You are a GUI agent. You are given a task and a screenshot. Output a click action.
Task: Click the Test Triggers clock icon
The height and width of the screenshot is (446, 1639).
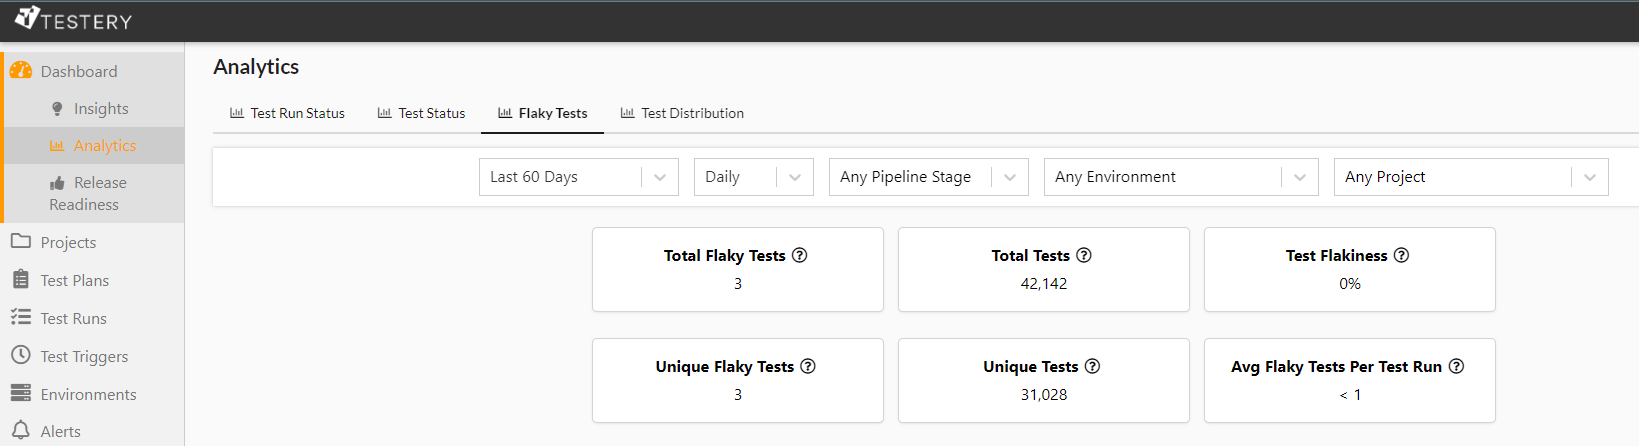(x=20, y=355)
